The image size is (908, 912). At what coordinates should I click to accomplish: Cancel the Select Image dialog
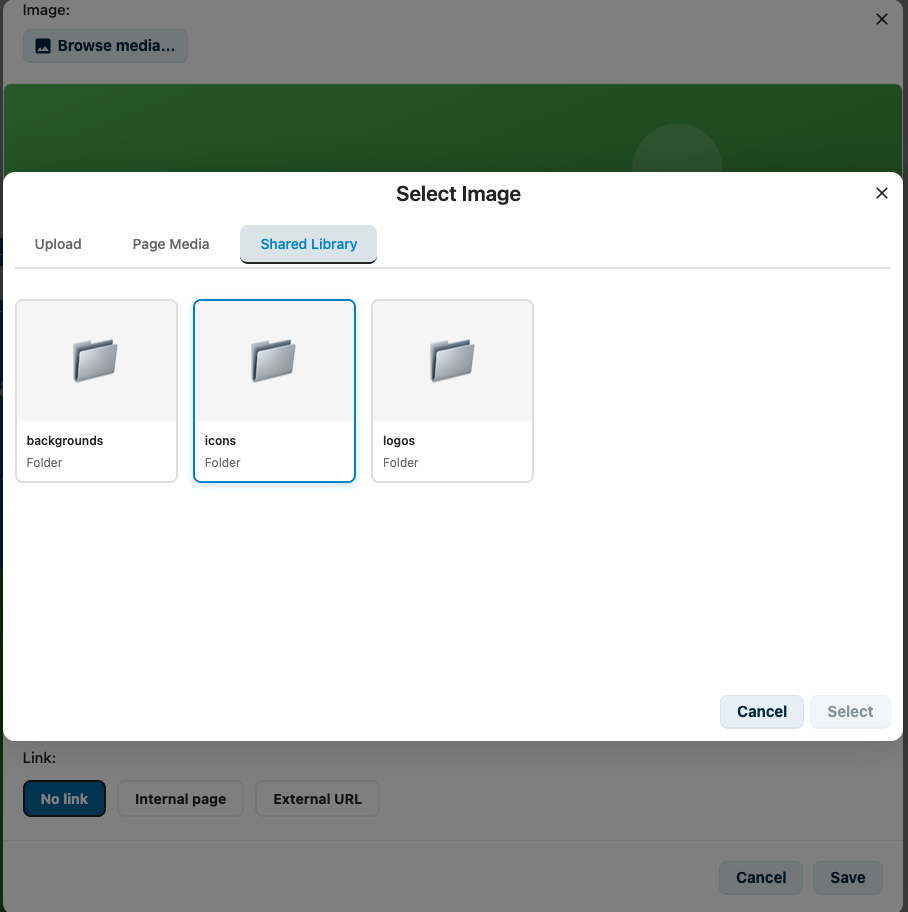pos(761,711)
